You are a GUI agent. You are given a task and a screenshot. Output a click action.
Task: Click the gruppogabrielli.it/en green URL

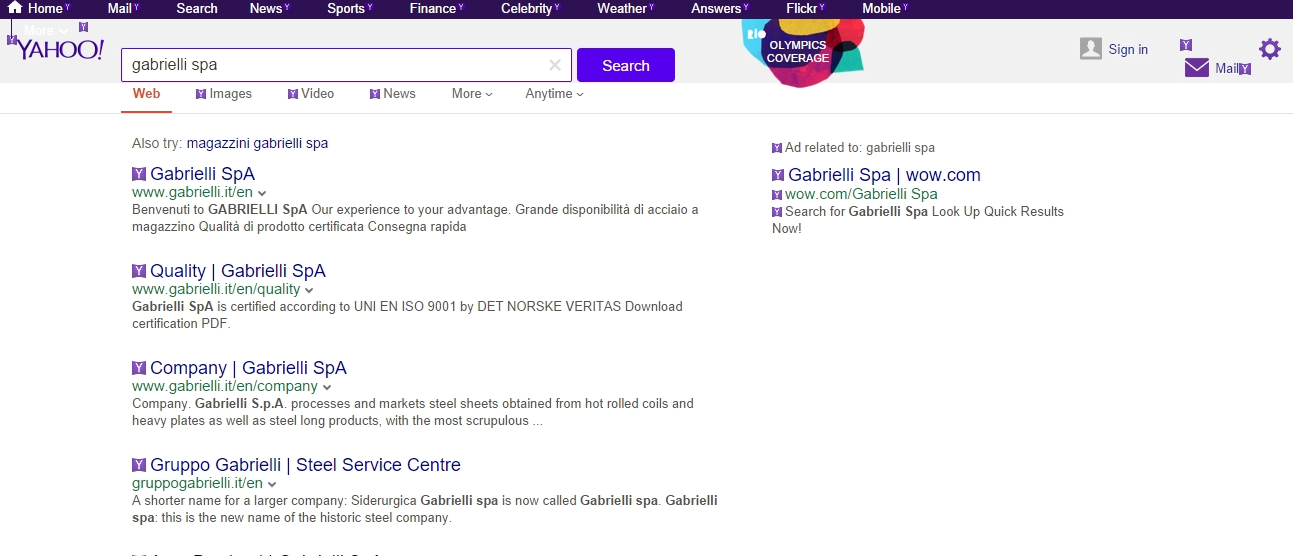click(x=197, y=484)
